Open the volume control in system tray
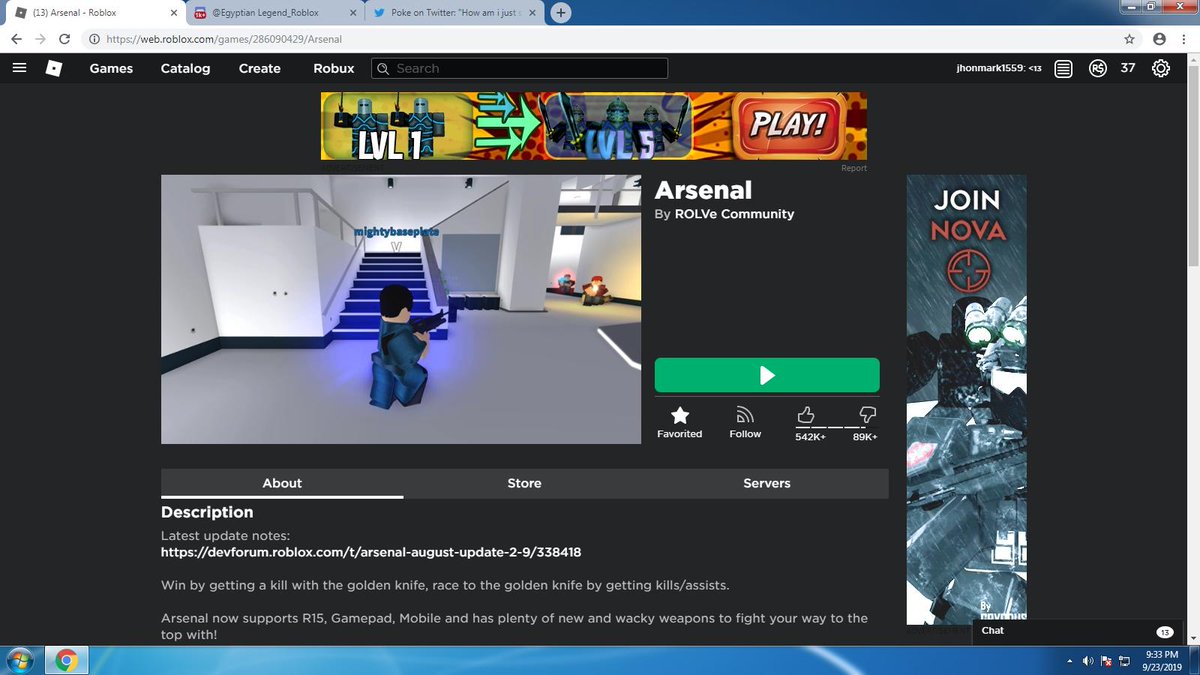 coord(1086,661)
